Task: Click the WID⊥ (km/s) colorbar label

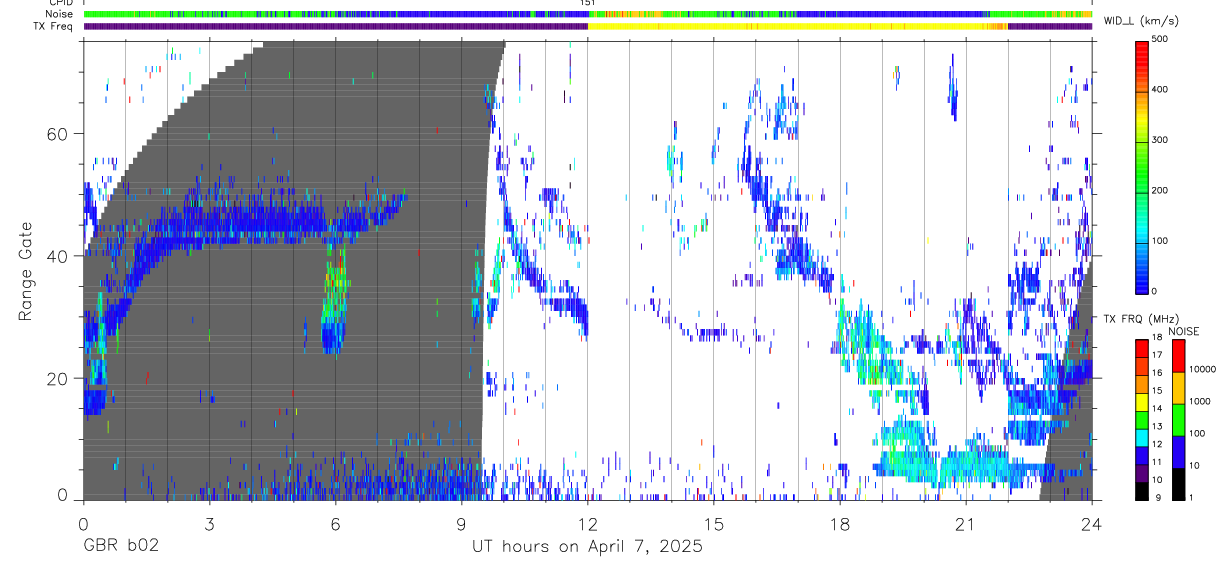Action: tap(1142, 20)
